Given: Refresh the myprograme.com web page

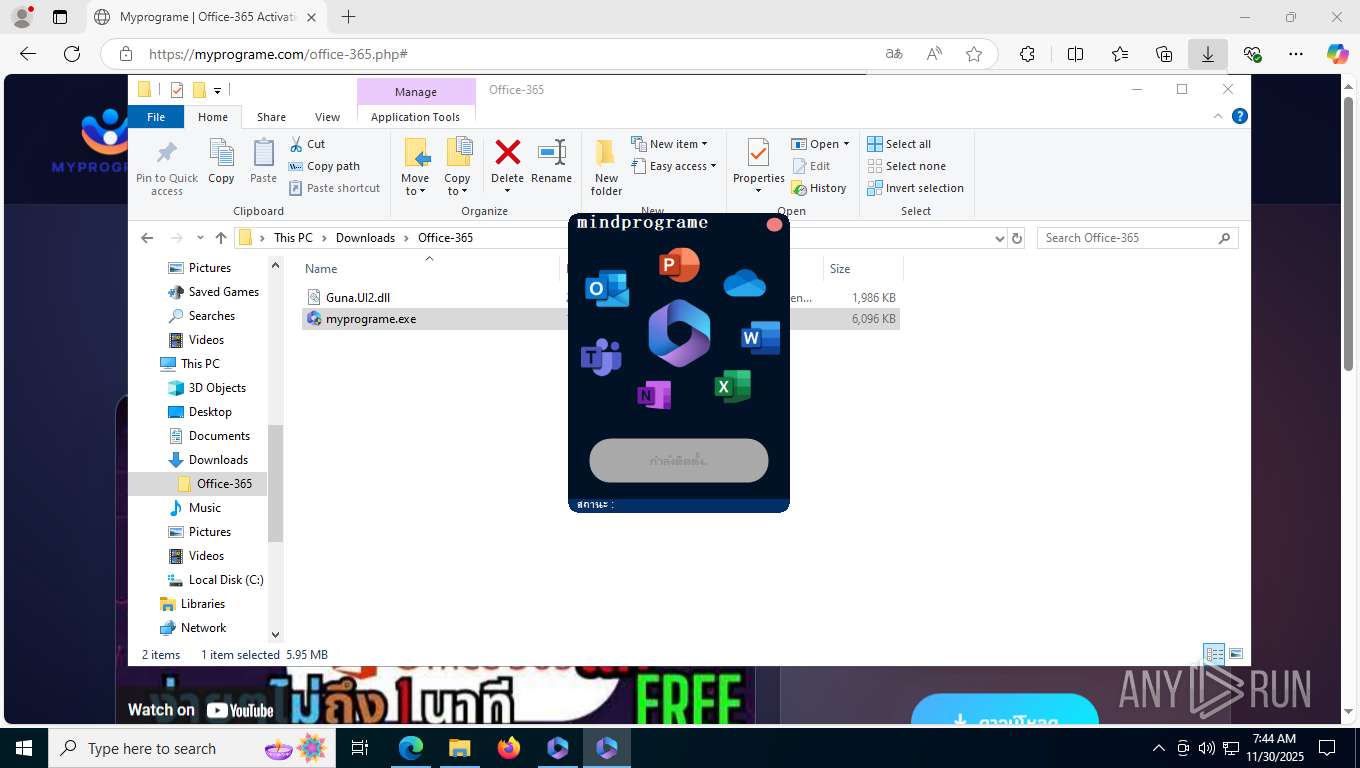Looking at the screenshot, I should (x=72, y=54).
